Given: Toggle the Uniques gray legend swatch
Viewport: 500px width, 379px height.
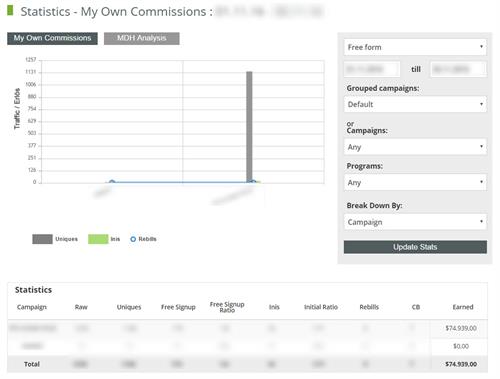Looking at the screenshot, I should click(42, 239).
